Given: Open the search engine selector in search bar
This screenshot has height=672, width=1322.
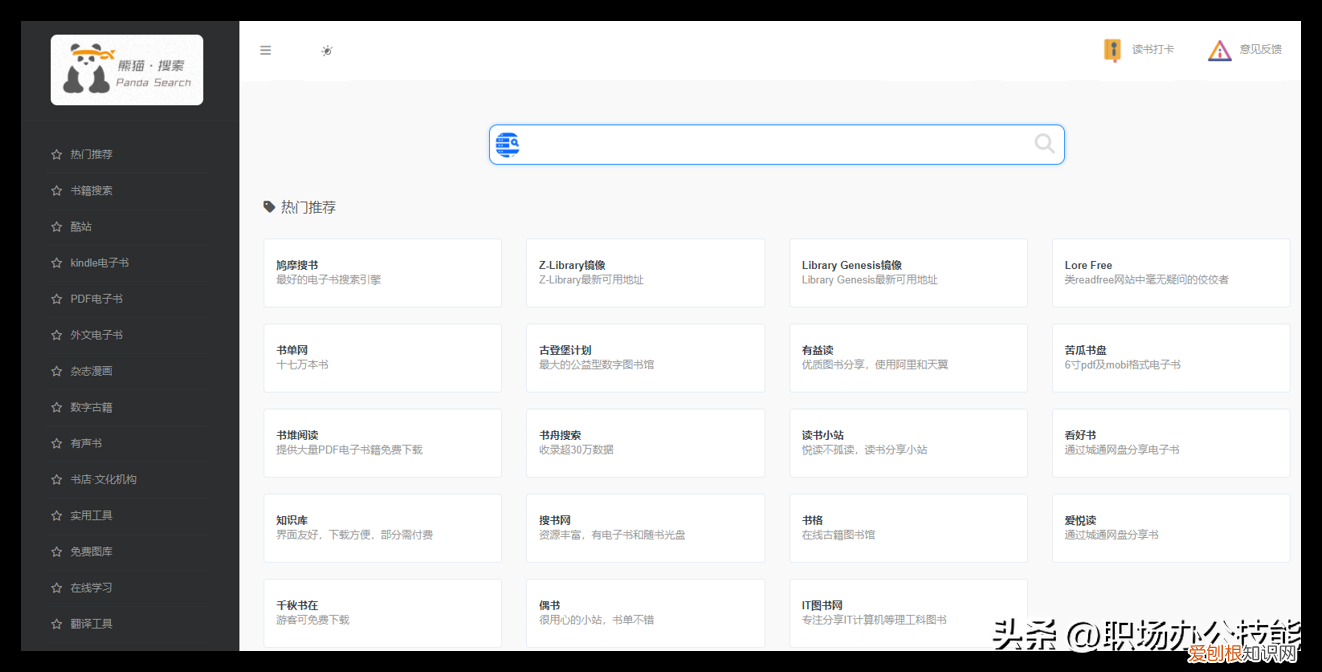Looking at the screenshot, I should coord(508,144).
